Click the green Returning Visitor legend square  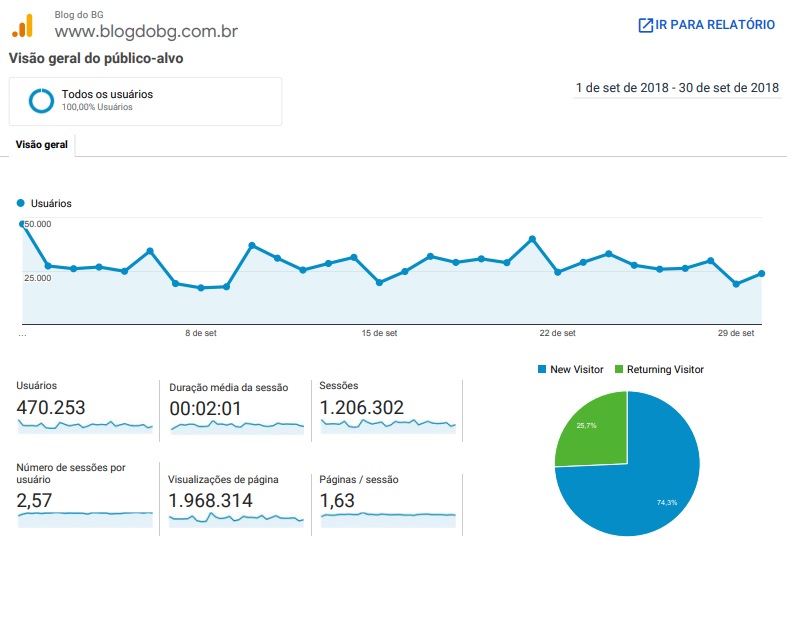click(x=618, y=369)
